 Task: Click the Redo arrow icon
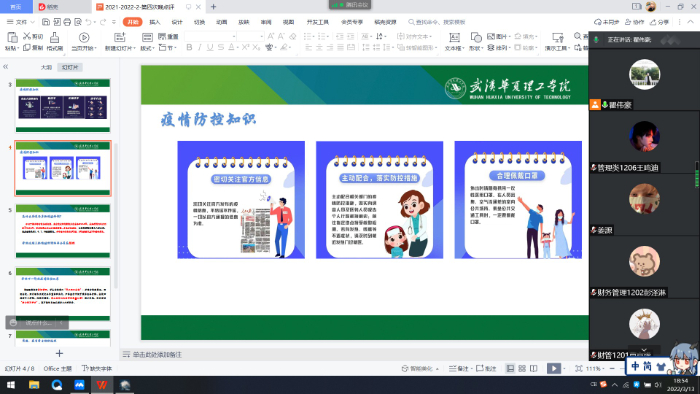[103, 22]
